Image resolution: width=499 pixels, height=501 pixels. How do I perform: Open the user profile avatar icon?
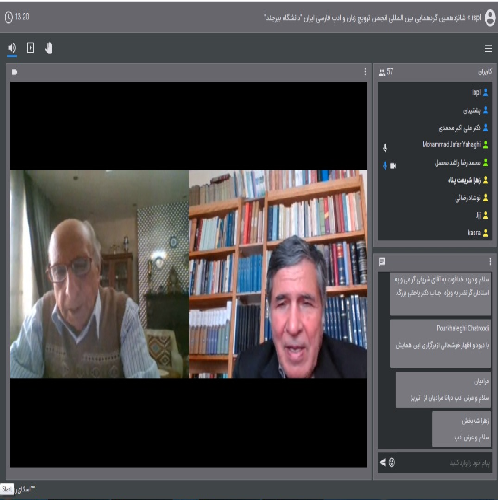click(x=490, y=17)
